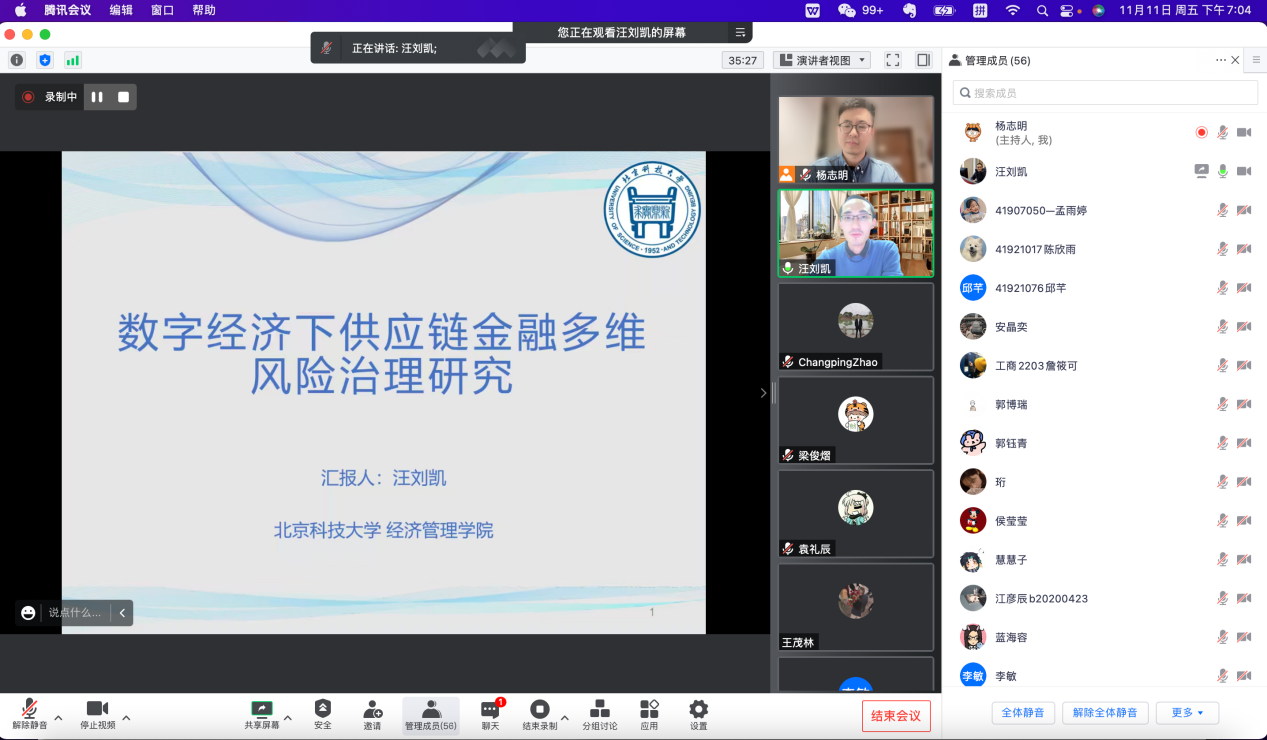Open the 编辑 menu in menu bar
Screen dimensions: 1267x740
point(121,10)
